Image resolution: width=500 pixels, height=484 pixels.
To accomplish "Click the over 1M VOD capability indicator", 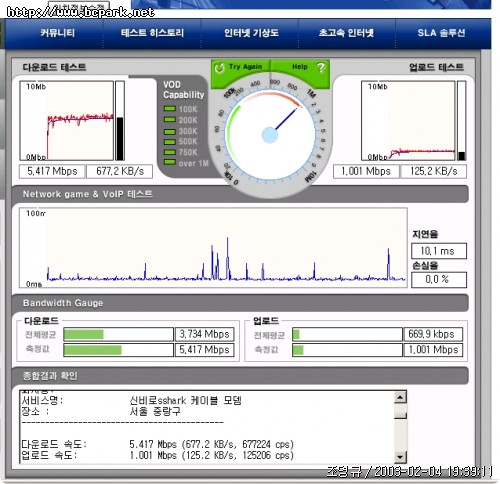I will point(170,163).
